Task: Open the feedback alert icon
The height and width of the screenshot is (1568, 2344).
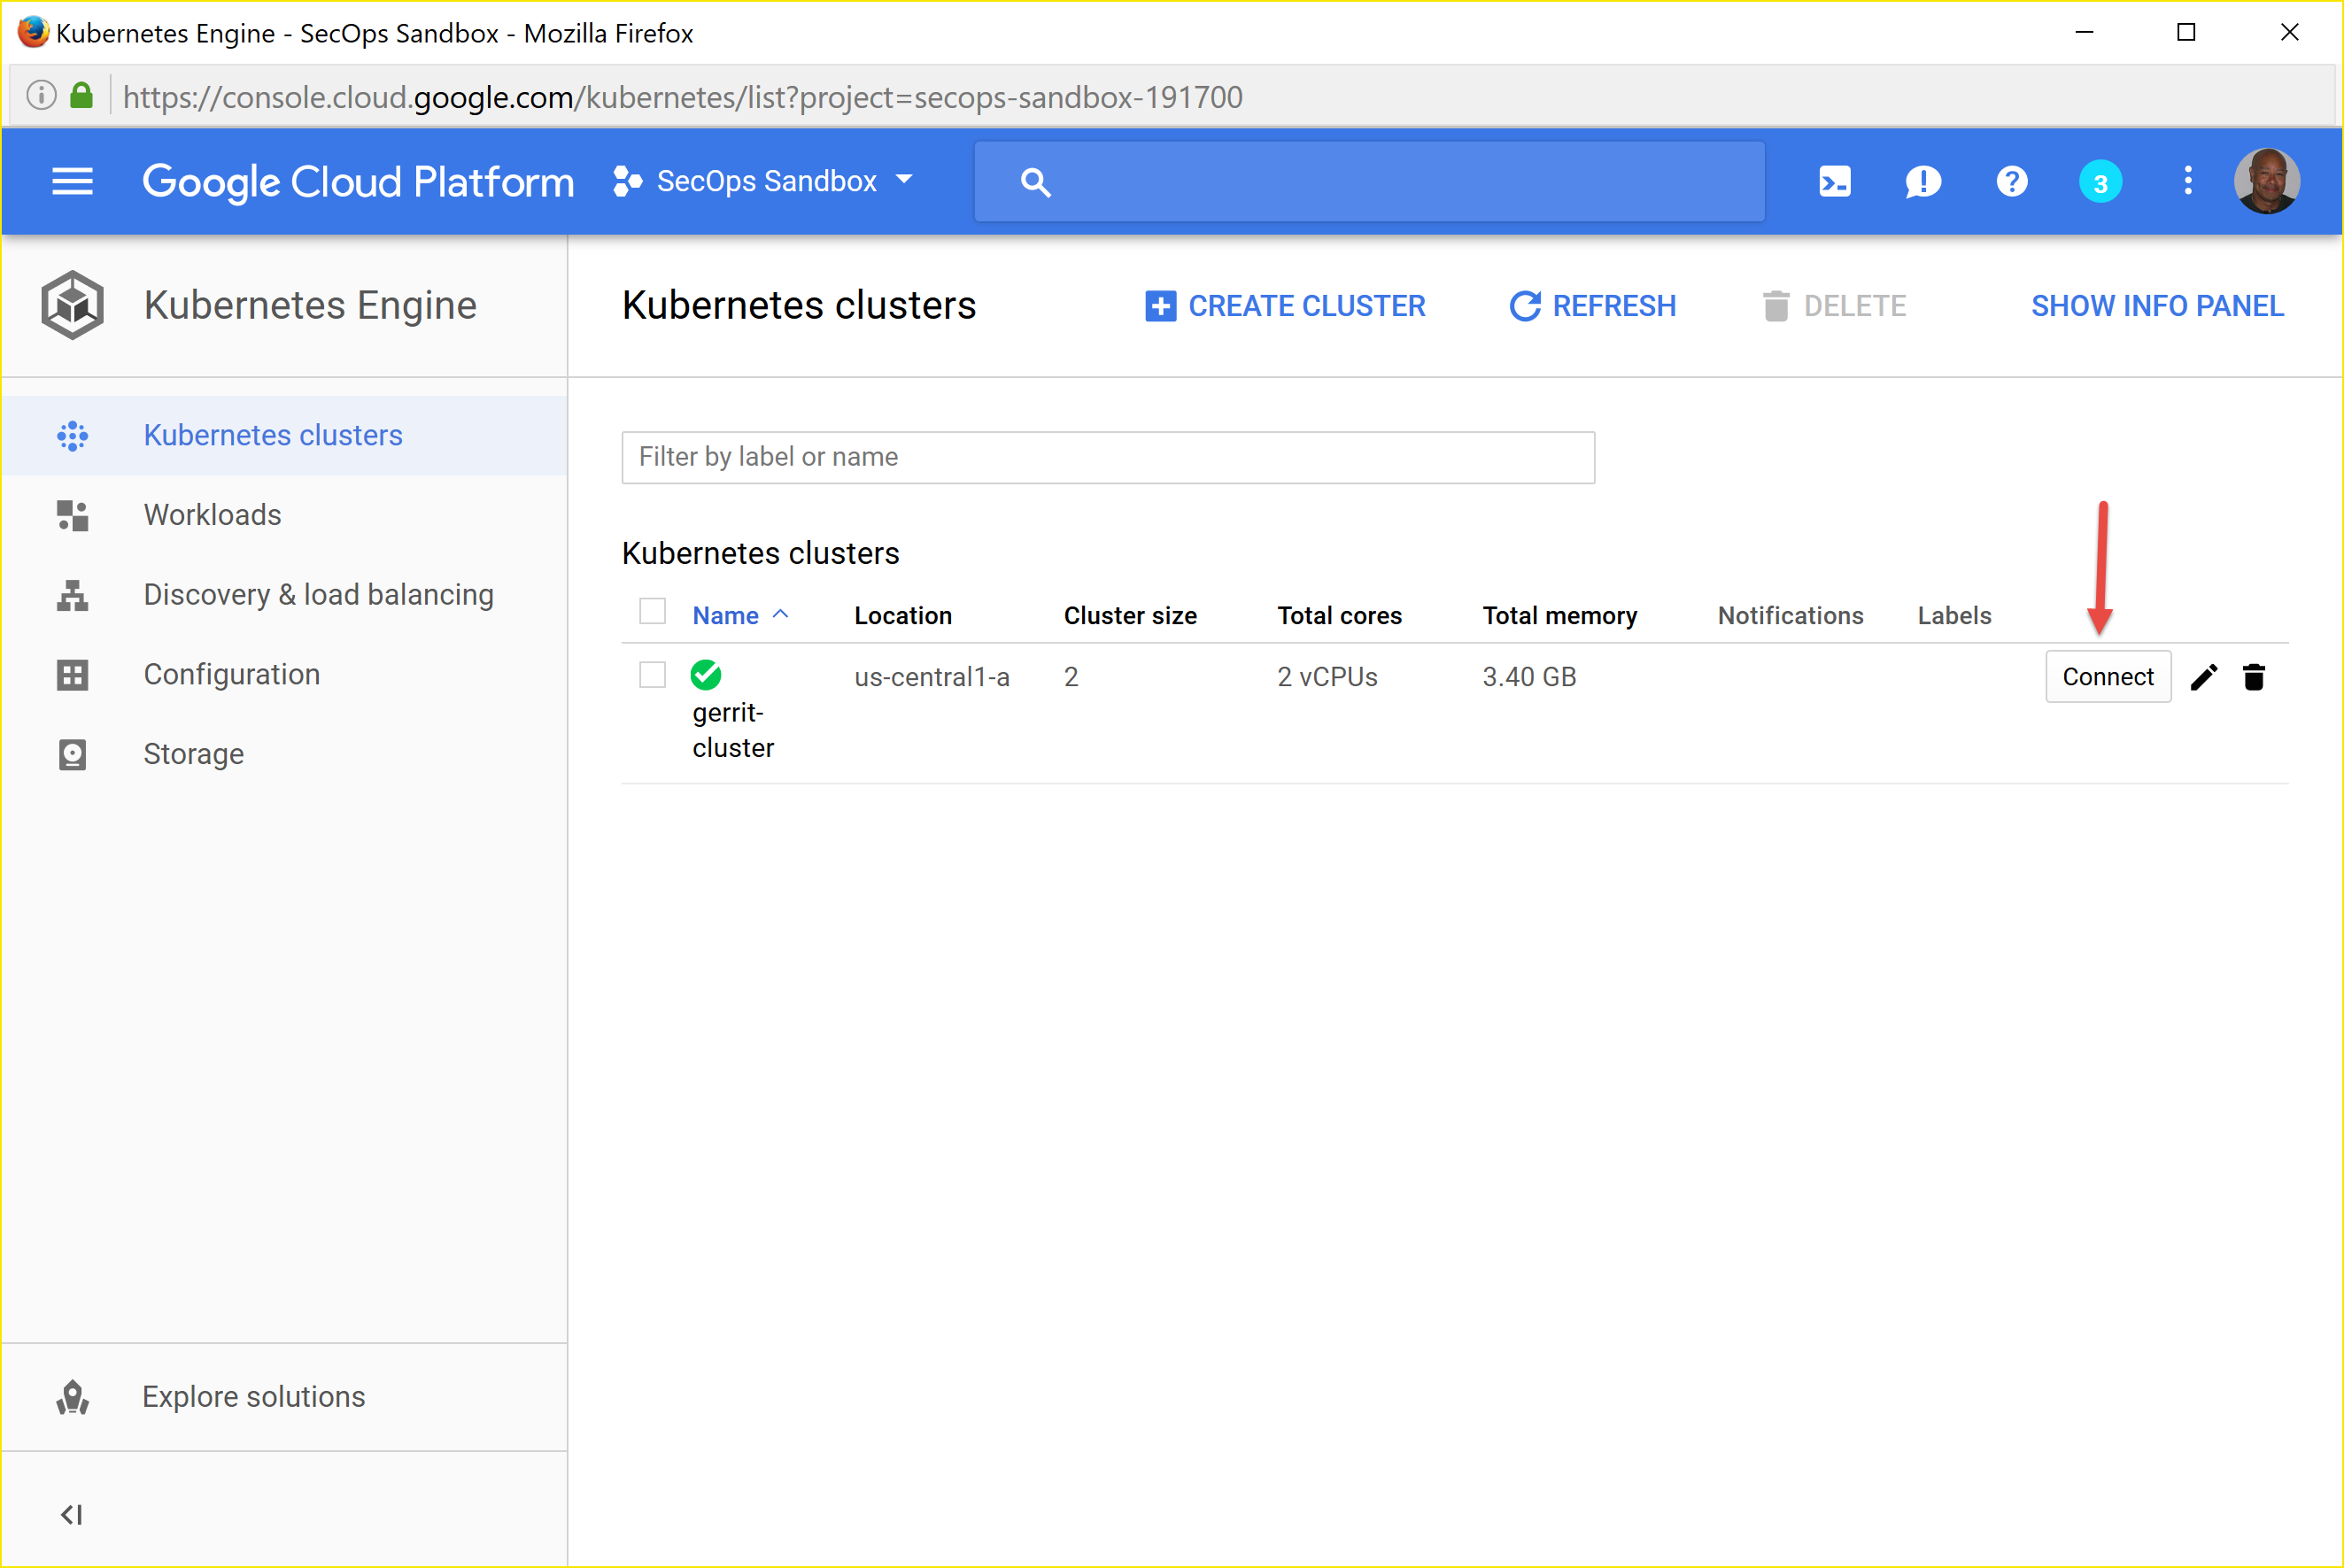Action: (1922, 182)
